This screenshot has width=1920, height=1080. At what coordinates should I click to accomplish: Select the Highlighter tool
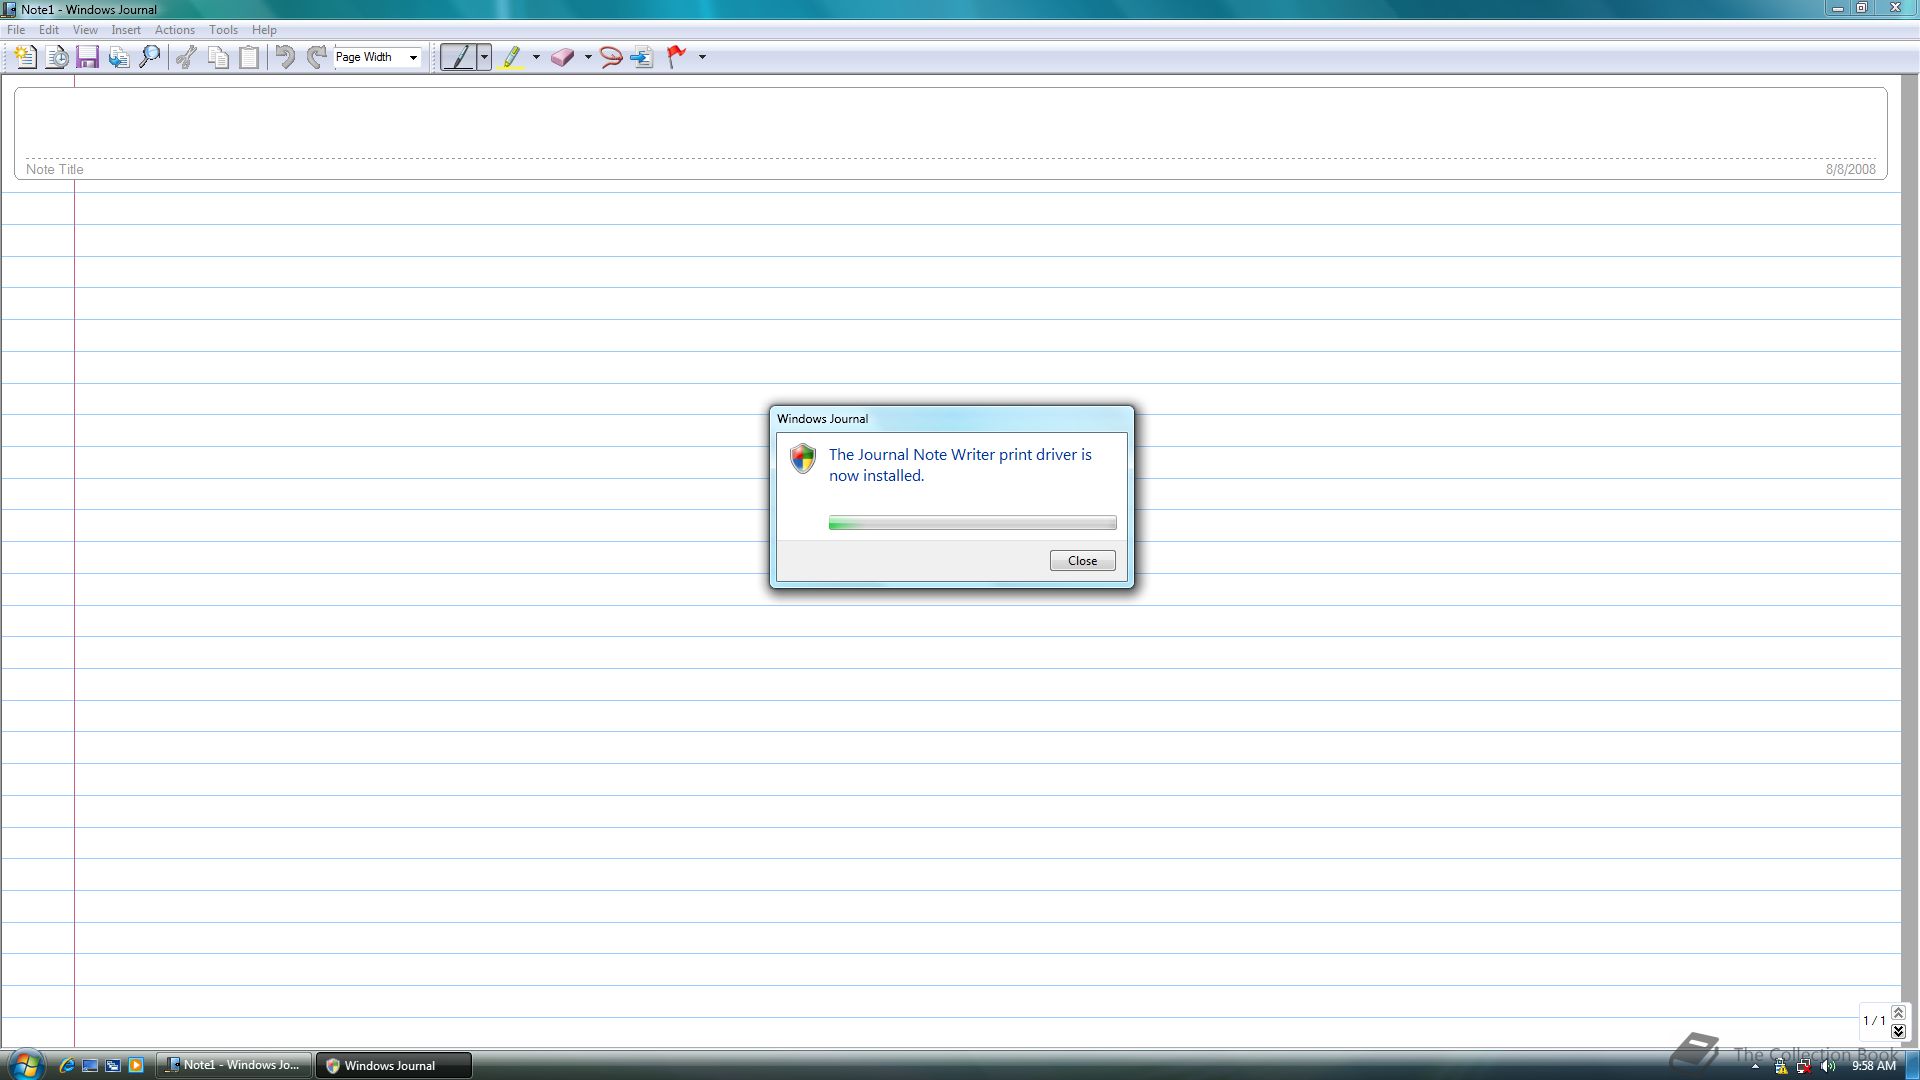coord(512,57)
